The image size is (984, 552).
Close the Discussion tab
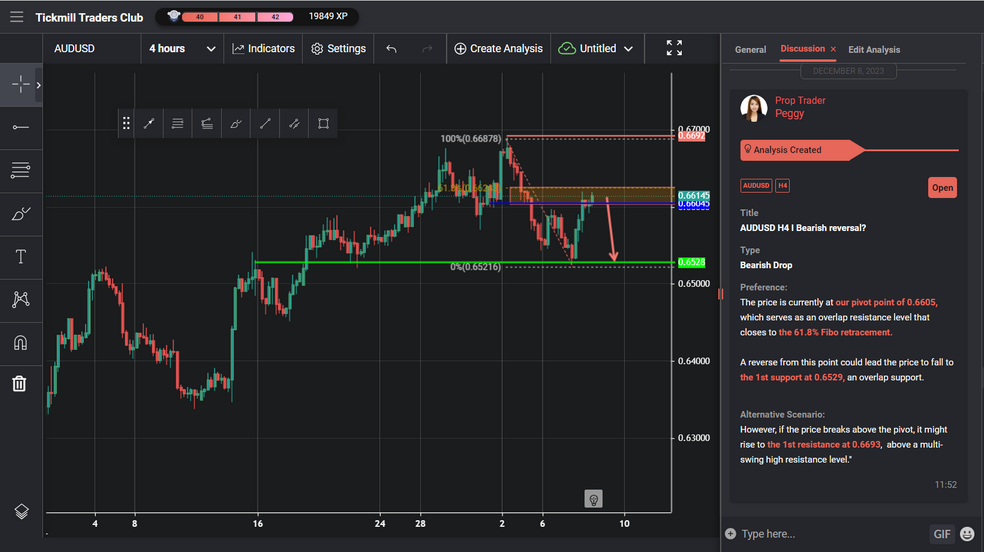tap(833, 49)
